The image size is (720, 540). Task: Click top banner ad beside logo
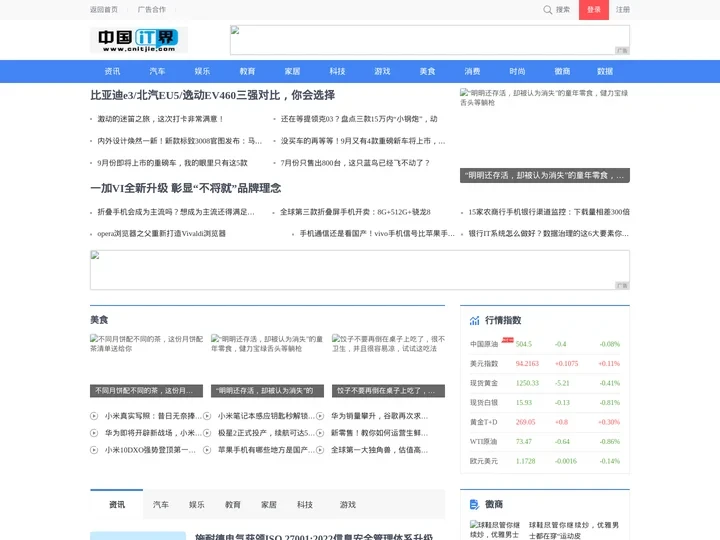[430, 40]
